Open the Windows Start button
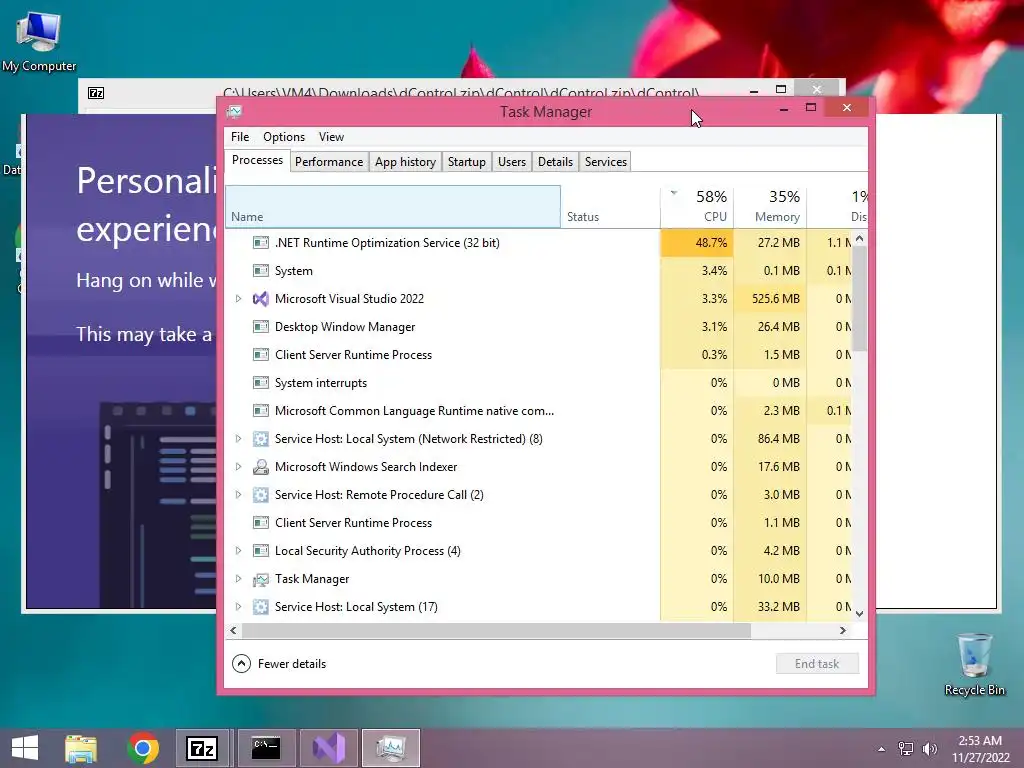Viewport: 1024px width, 768px height. [x=25, y=748]
